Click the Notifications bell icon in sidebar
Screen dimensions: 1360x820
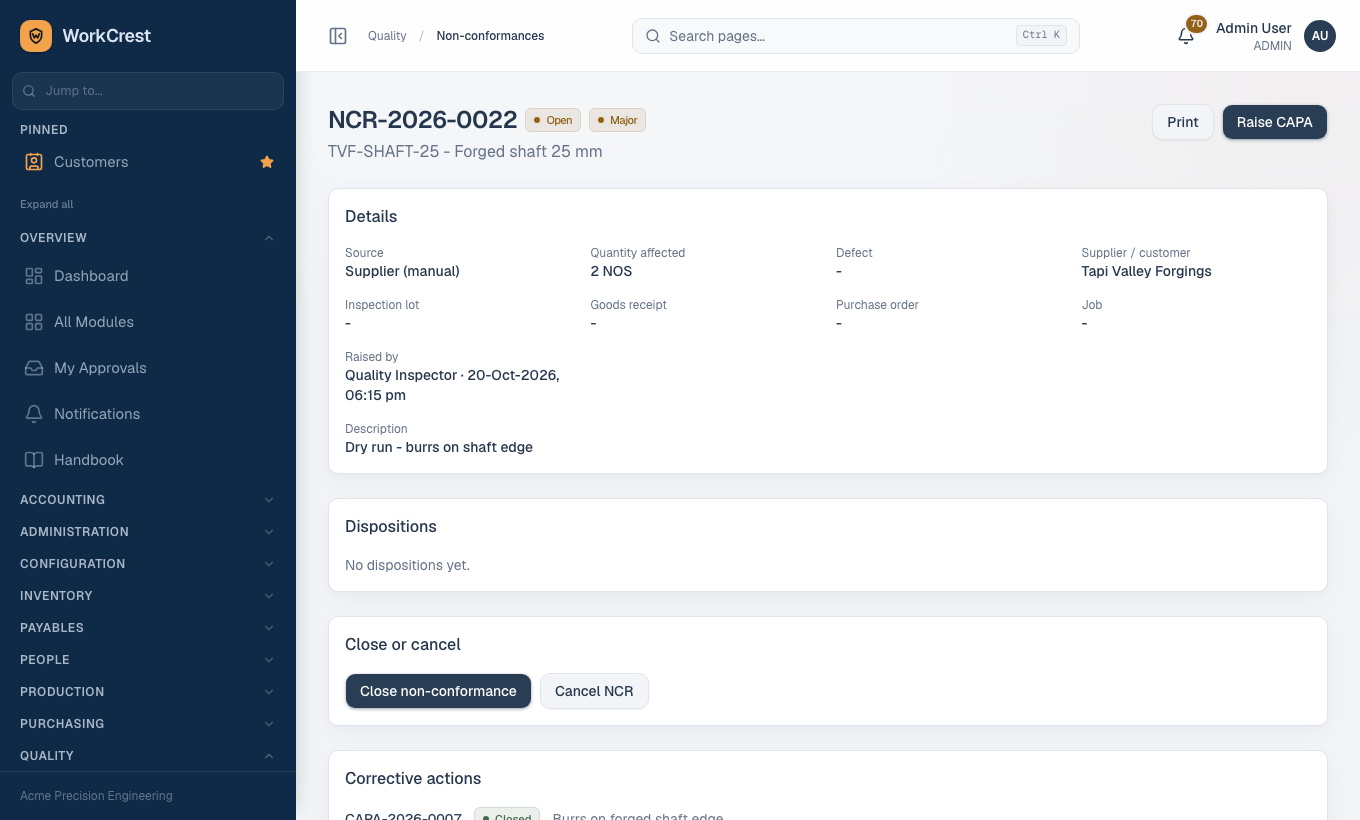[34, 414]
